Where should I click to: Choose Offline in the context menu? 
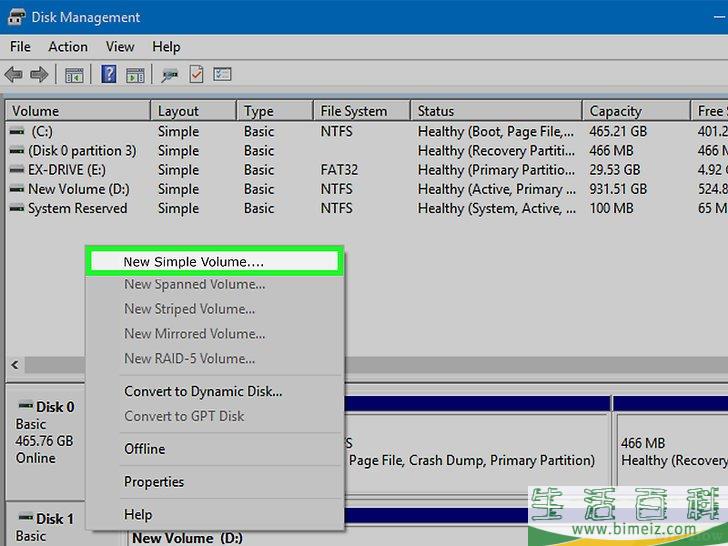145,449
